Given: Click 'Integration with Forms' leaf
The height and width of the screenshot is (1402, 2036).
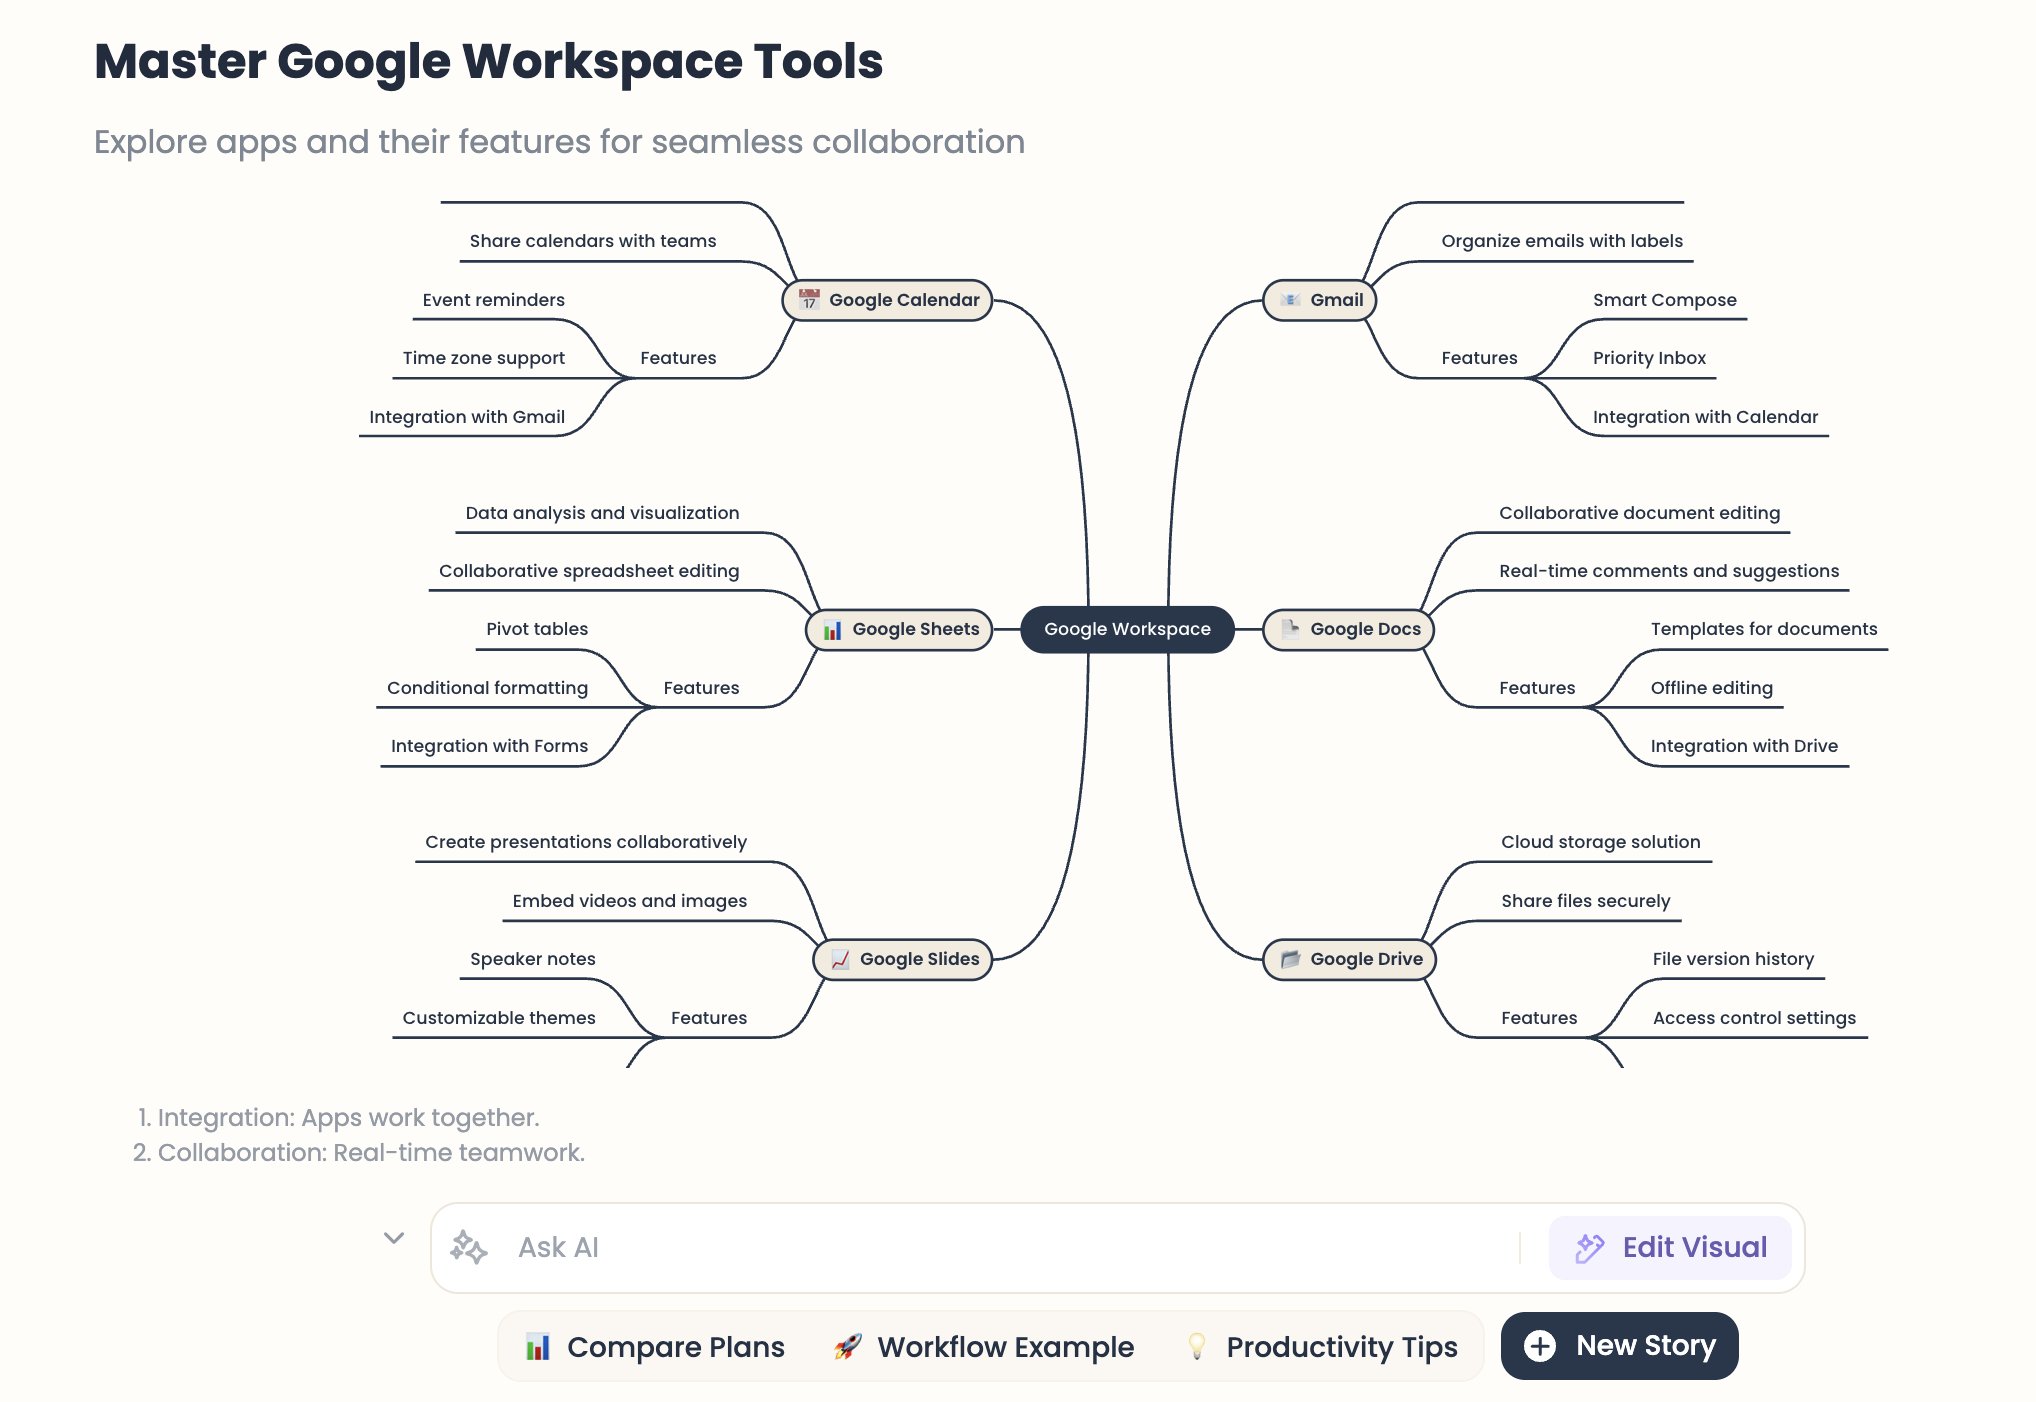Looking at the screenshot, I should click(489, 746).
